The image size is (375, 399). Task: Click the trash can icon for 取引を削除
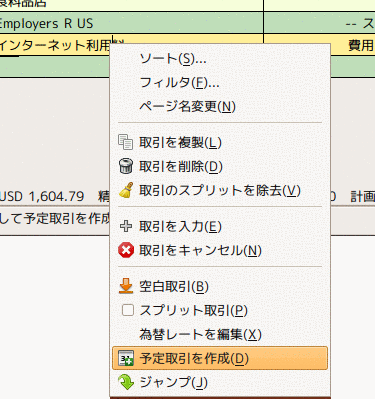[126, 166]
